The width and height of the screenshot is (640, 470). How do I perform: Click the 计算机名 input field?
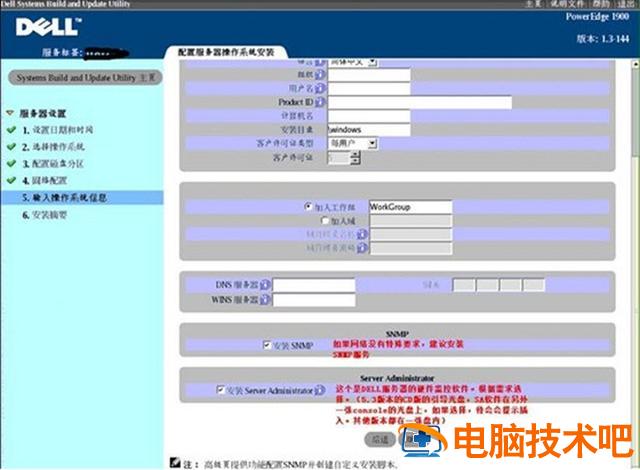click(x=369, y=116)
